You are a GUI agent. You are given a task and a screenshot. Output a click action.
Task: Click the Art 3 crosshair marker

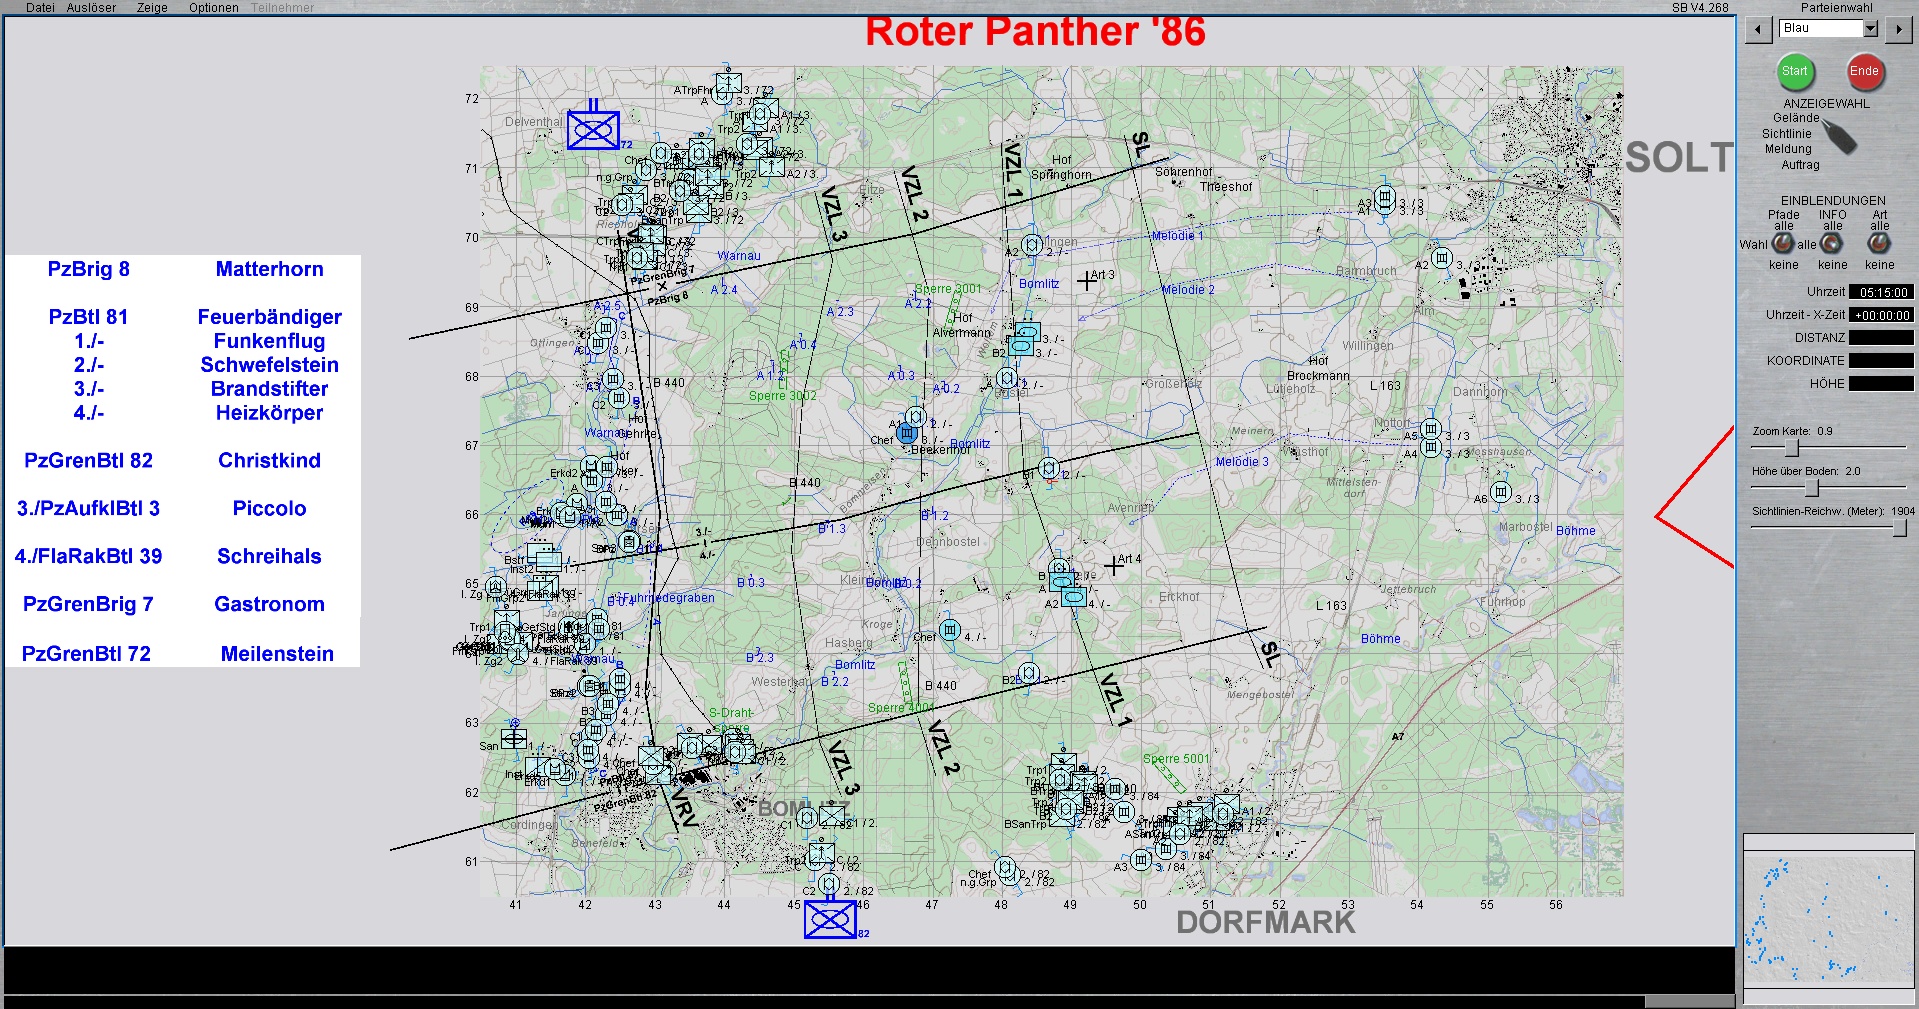(1087, 281)
